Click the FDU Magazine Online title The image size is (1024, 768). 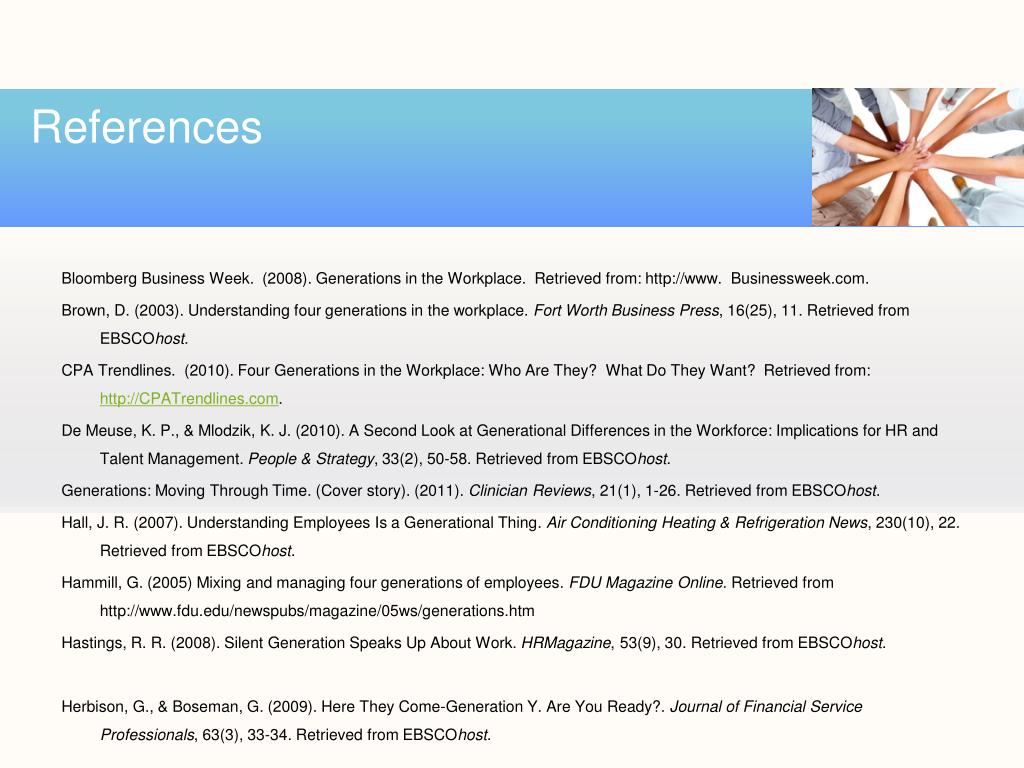coord(647,583)
